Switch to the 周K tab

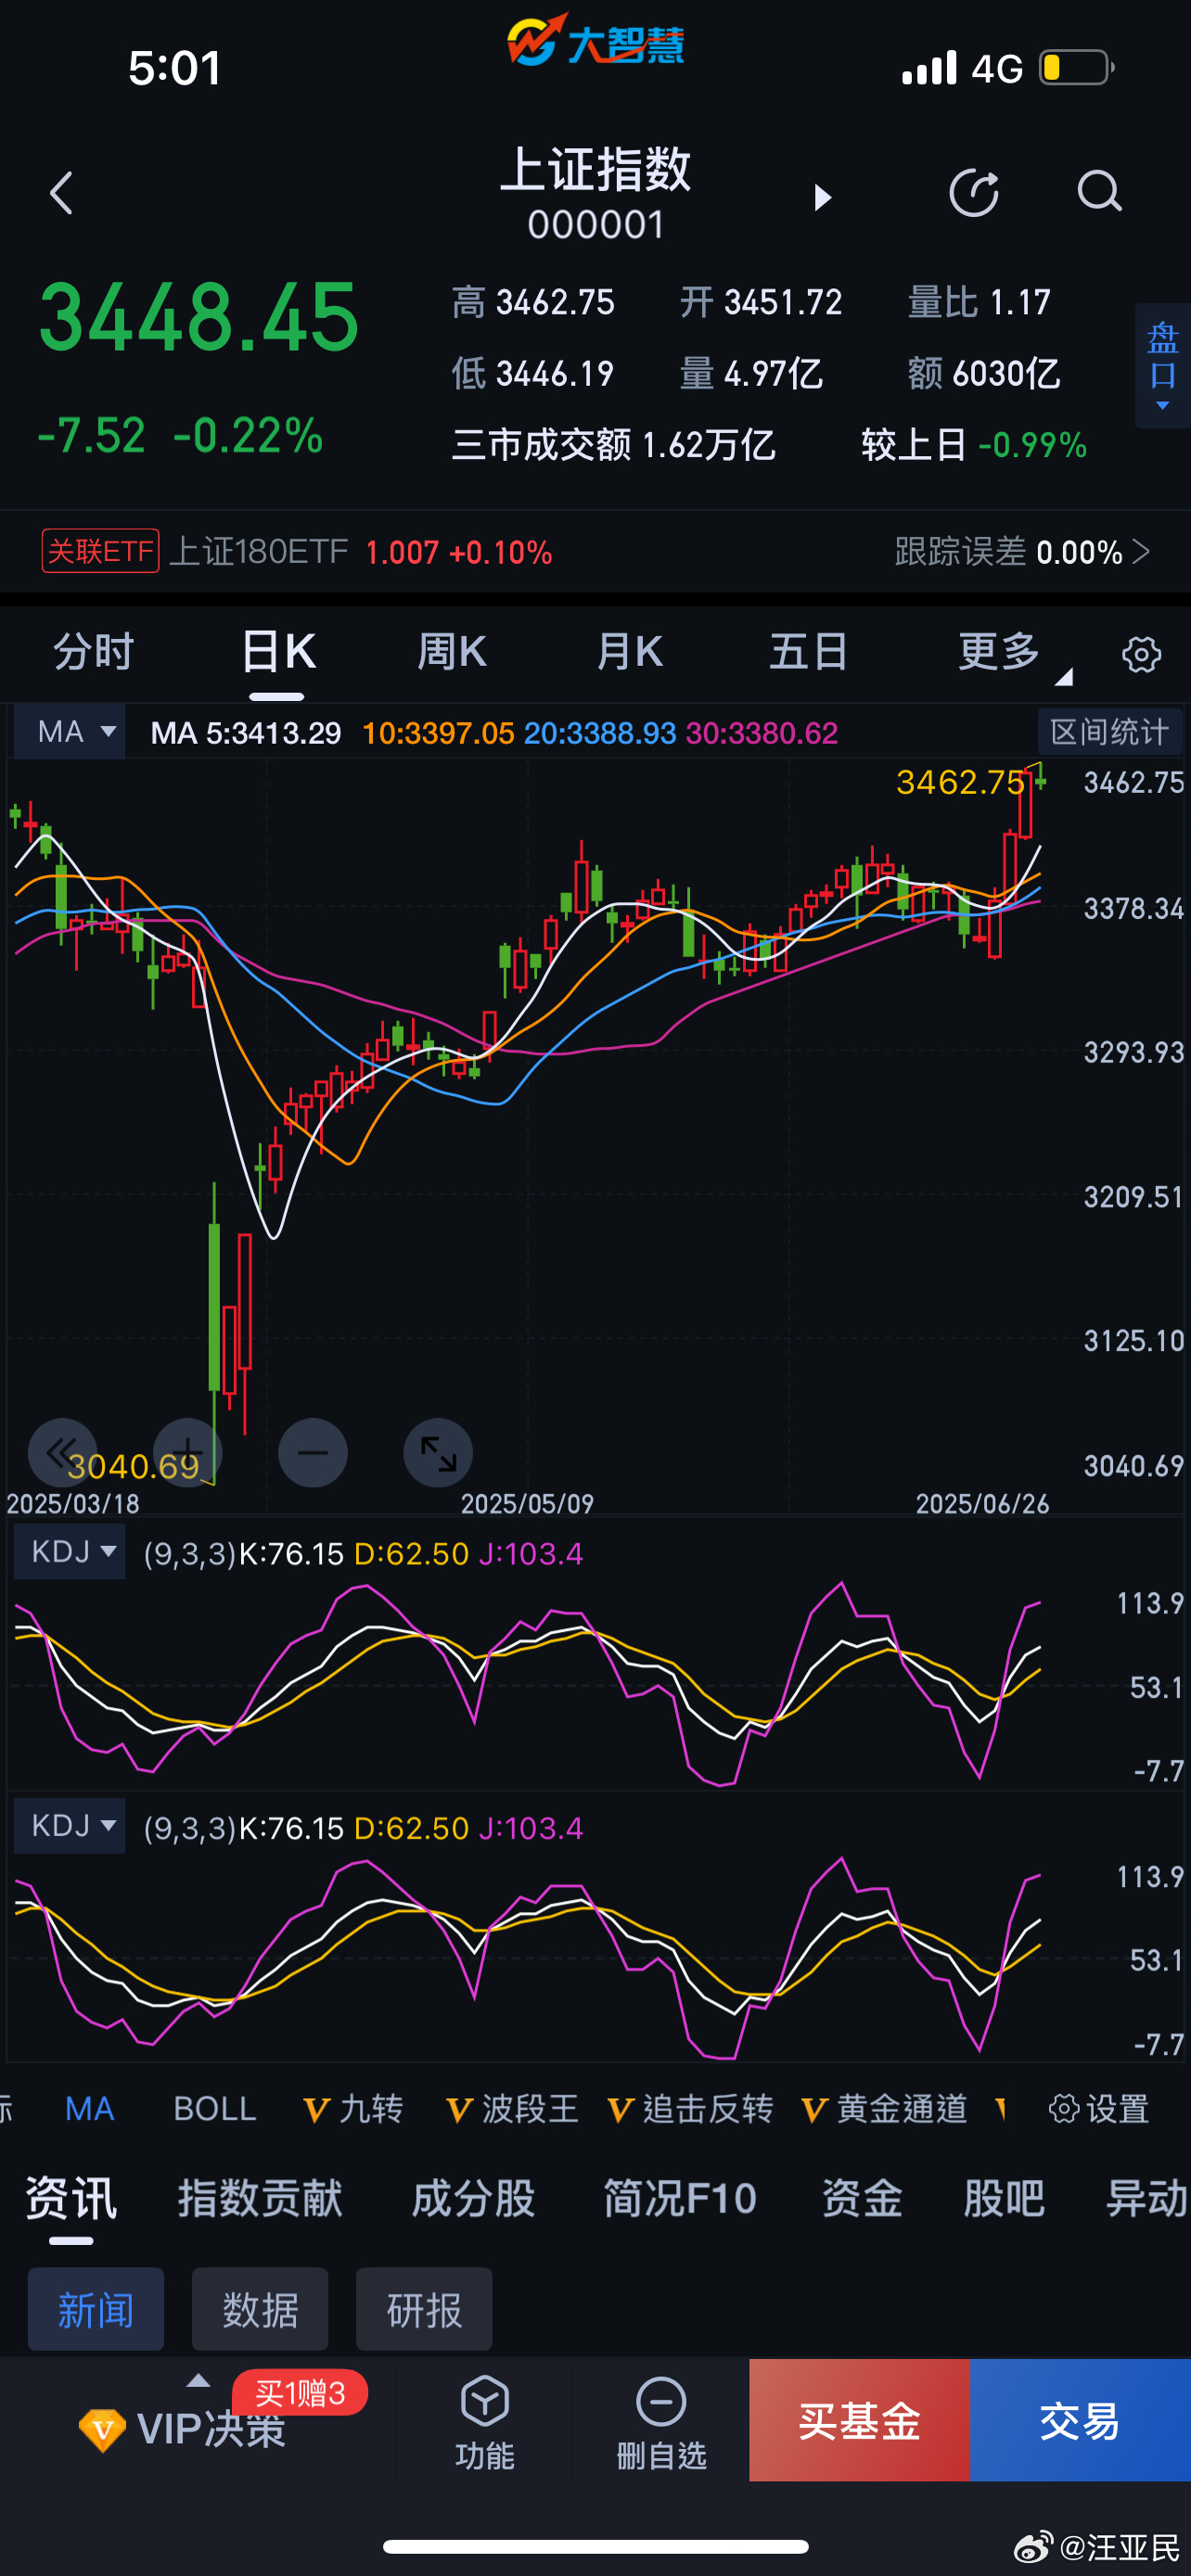point(452,653)
